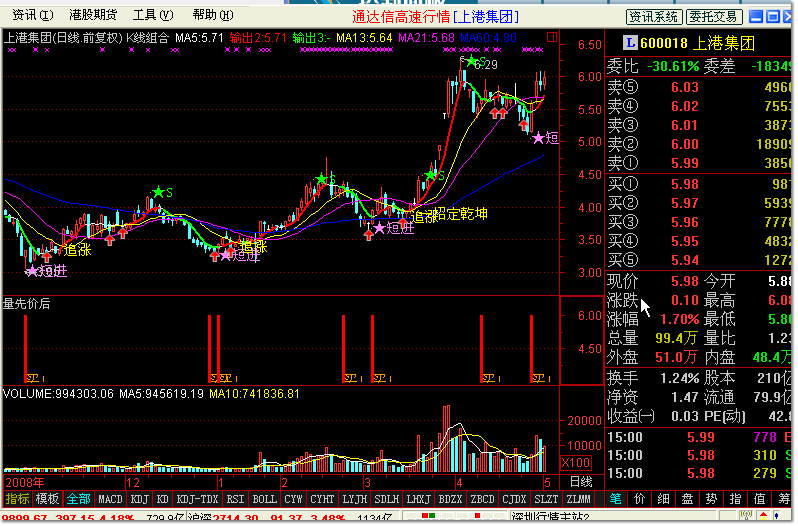Image resolution: width=798 pixels, height=526 pixels.
Task: Click the 资讯系统 button
Action: pos(653,17)
